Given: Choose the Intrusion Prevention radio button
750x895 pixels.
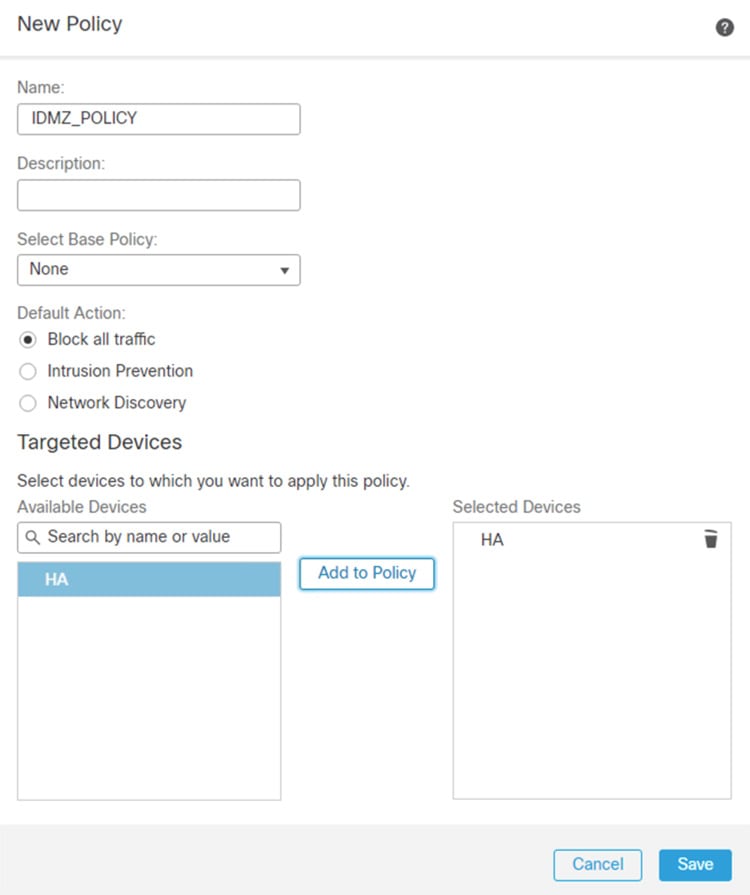Looking at the screenshot, I should click(x=27, y=372).
